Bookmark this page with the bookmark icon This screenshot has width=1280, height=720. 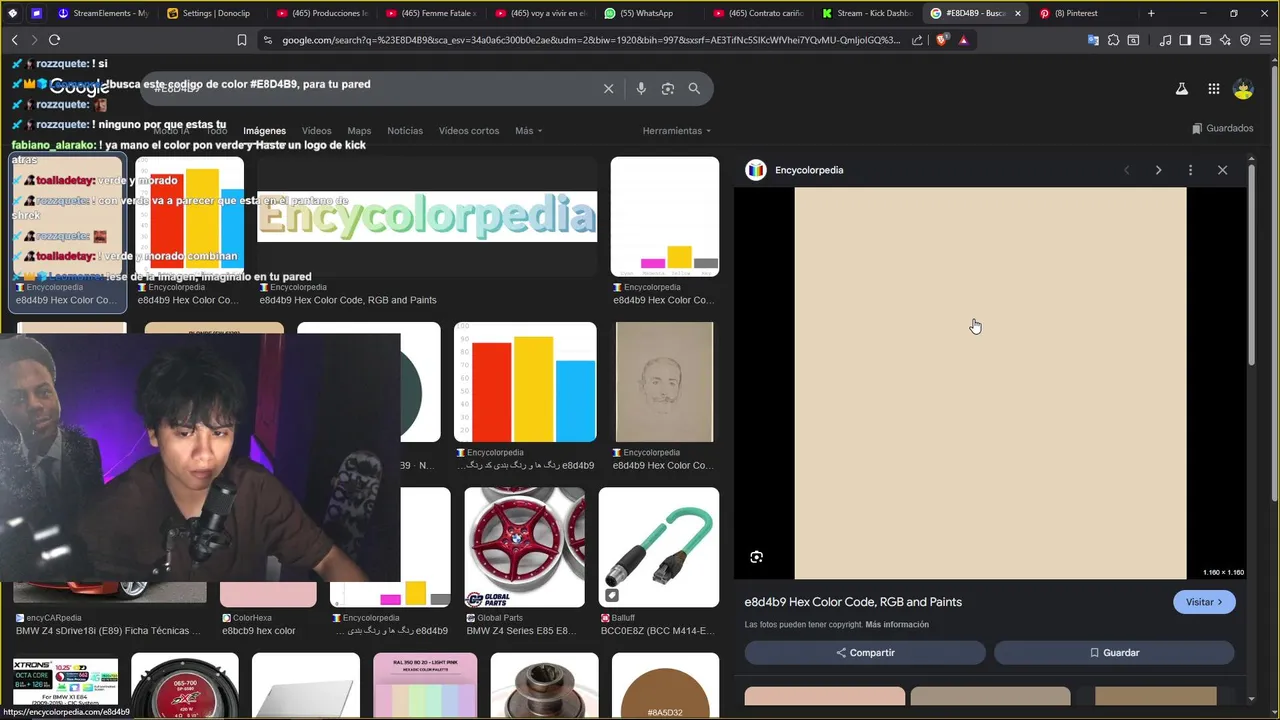[242, 40]
